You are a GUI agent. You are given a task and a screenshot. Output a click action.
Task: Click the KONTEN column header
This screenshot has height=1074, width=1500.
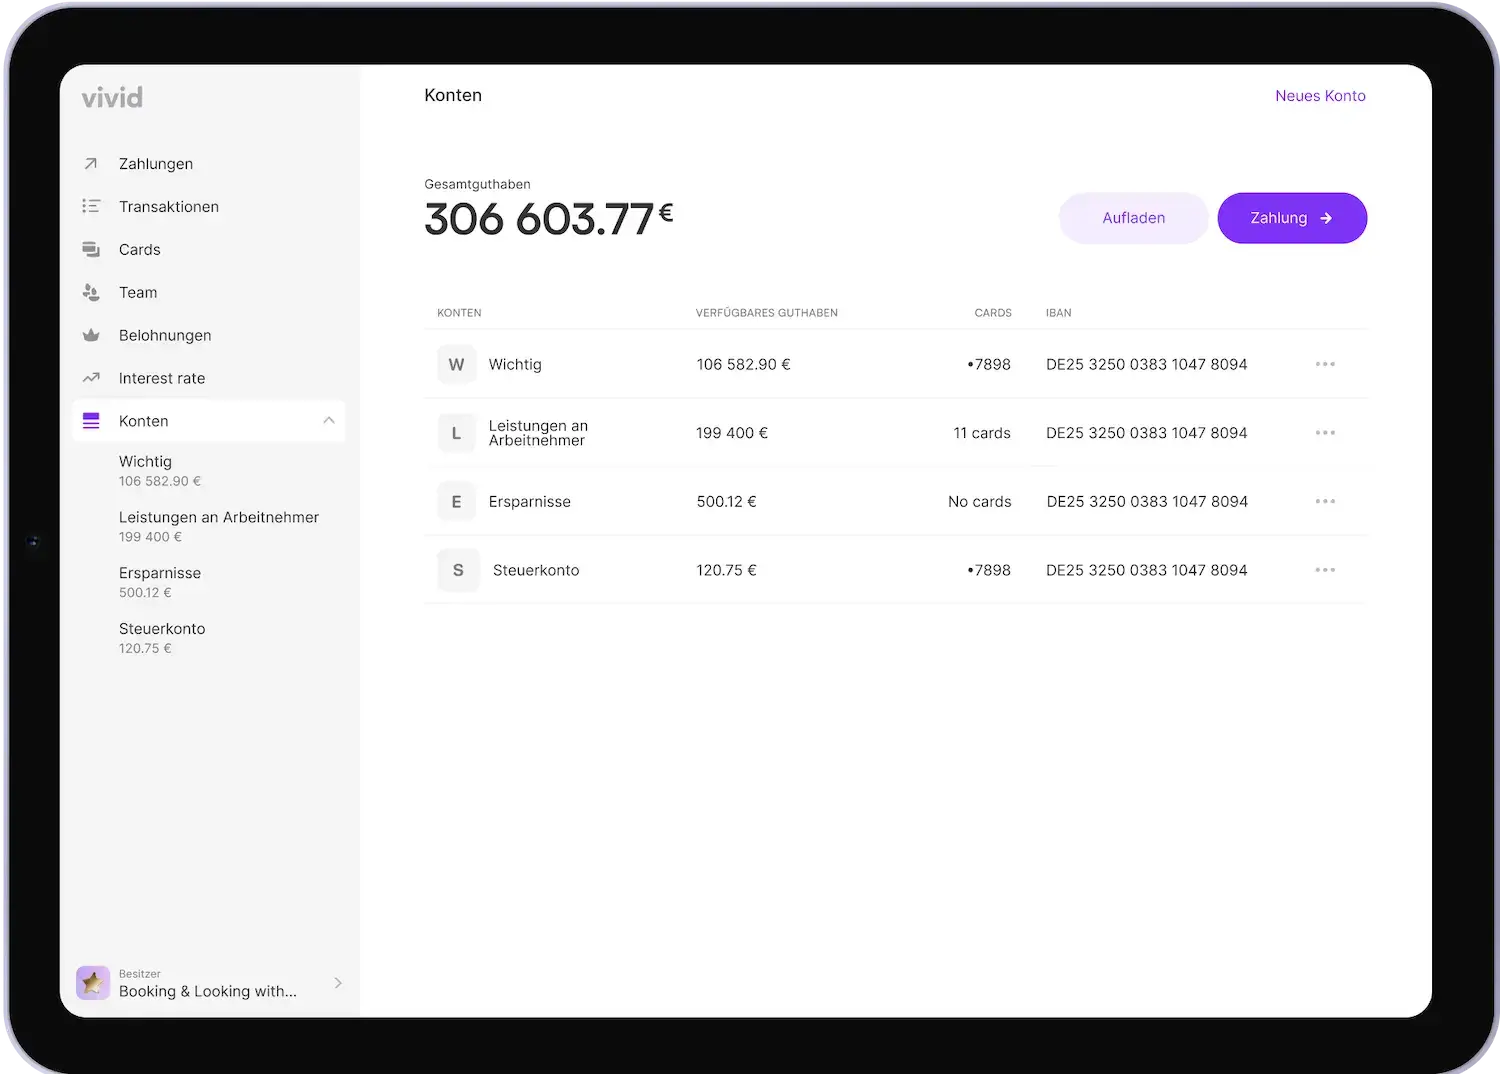(459, 313)
